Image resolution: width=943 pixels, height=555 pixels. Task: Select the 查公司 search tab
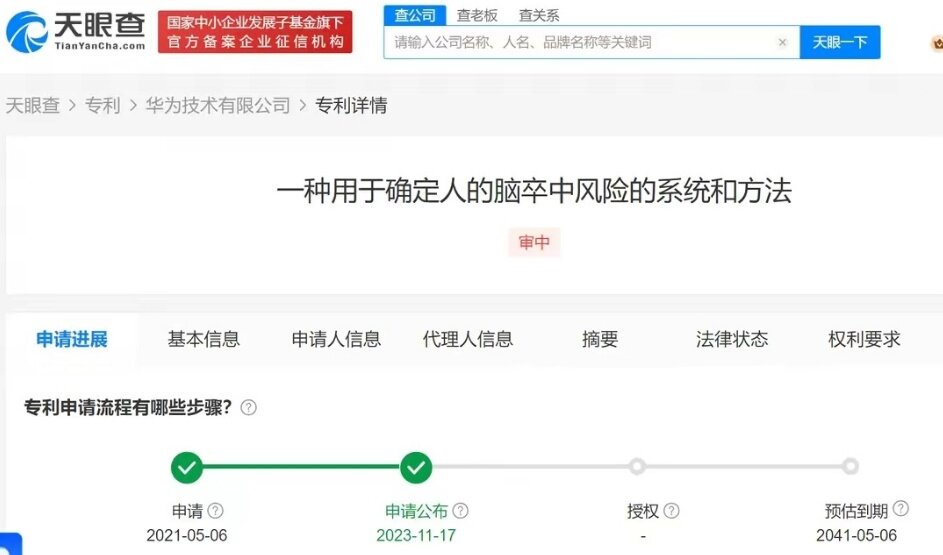pyautogui.click(x=415, y=15)
